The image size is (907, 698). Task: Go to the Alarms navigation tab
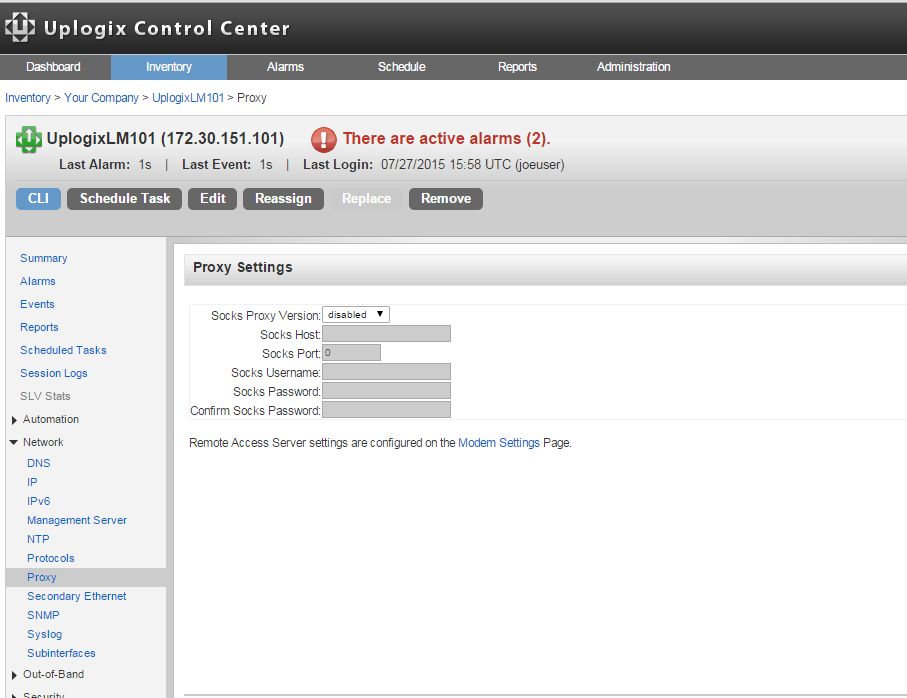click(285, 67)
